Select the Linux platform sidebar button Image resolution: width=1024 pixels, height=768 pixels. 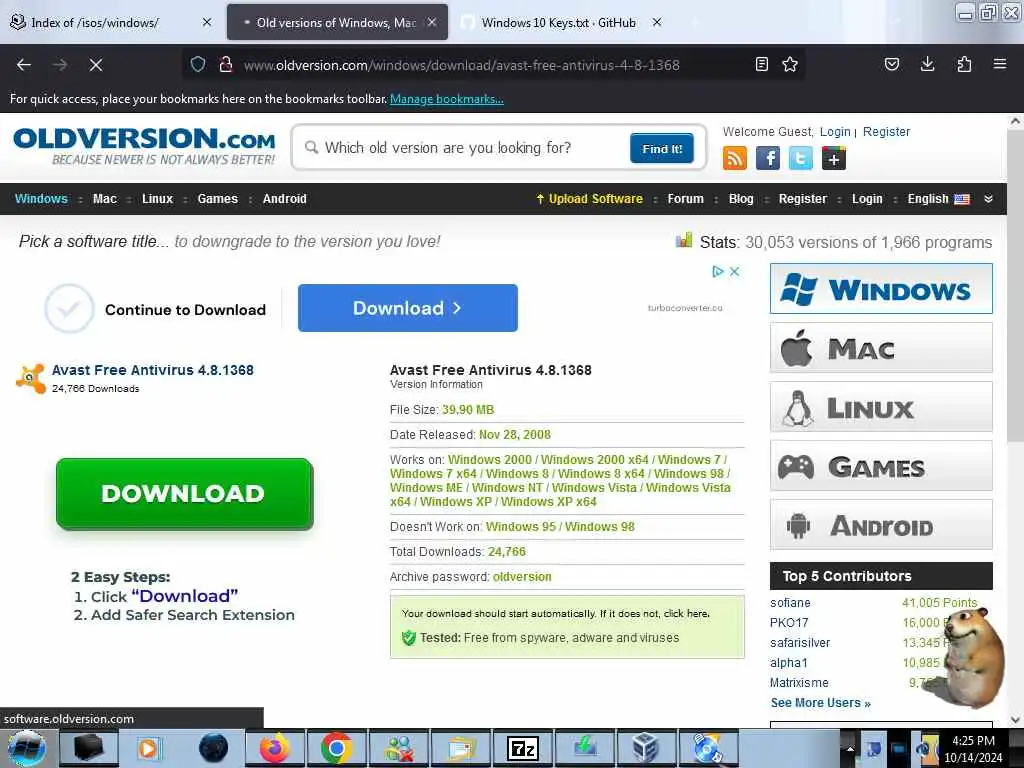(881, 407)
